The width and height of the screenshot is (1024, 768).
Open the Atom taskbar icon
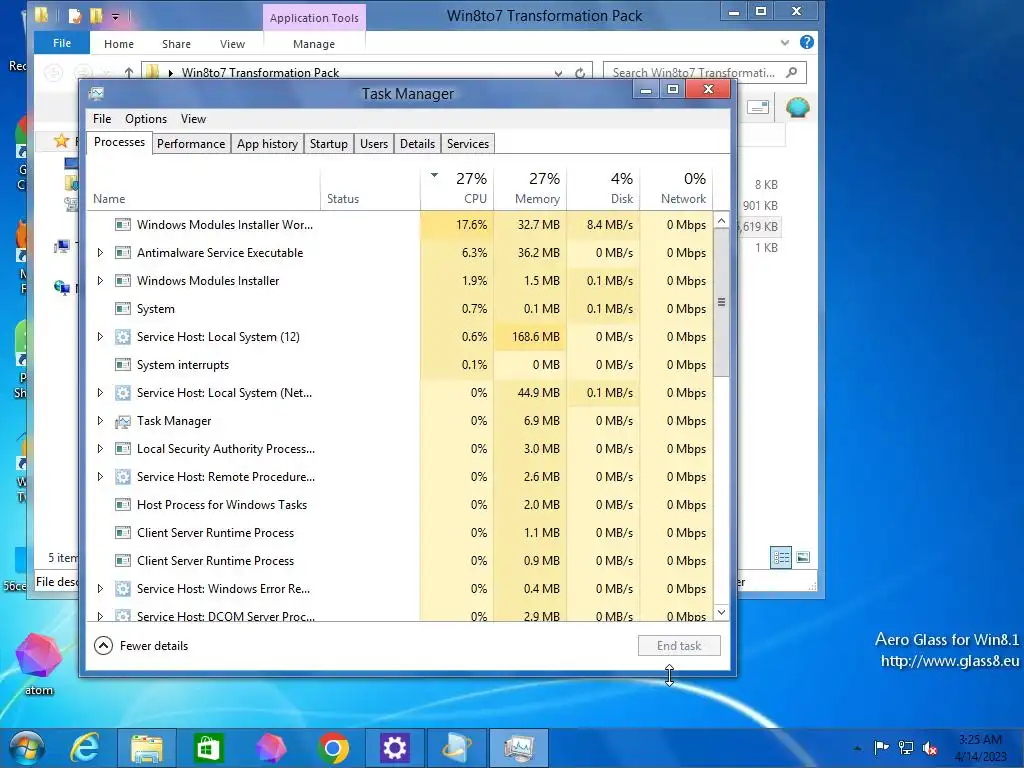(x=270, y=748)
